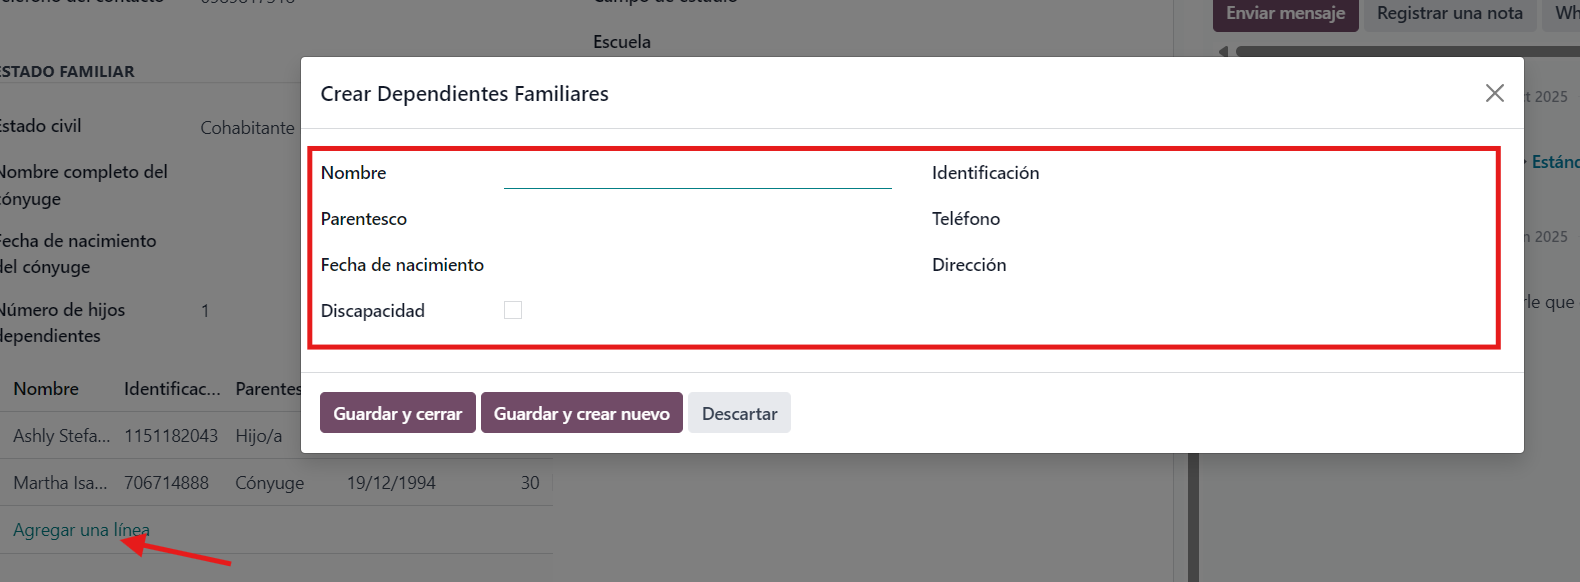Open the Ashly Stefa... dependent row

click(61, 436)
